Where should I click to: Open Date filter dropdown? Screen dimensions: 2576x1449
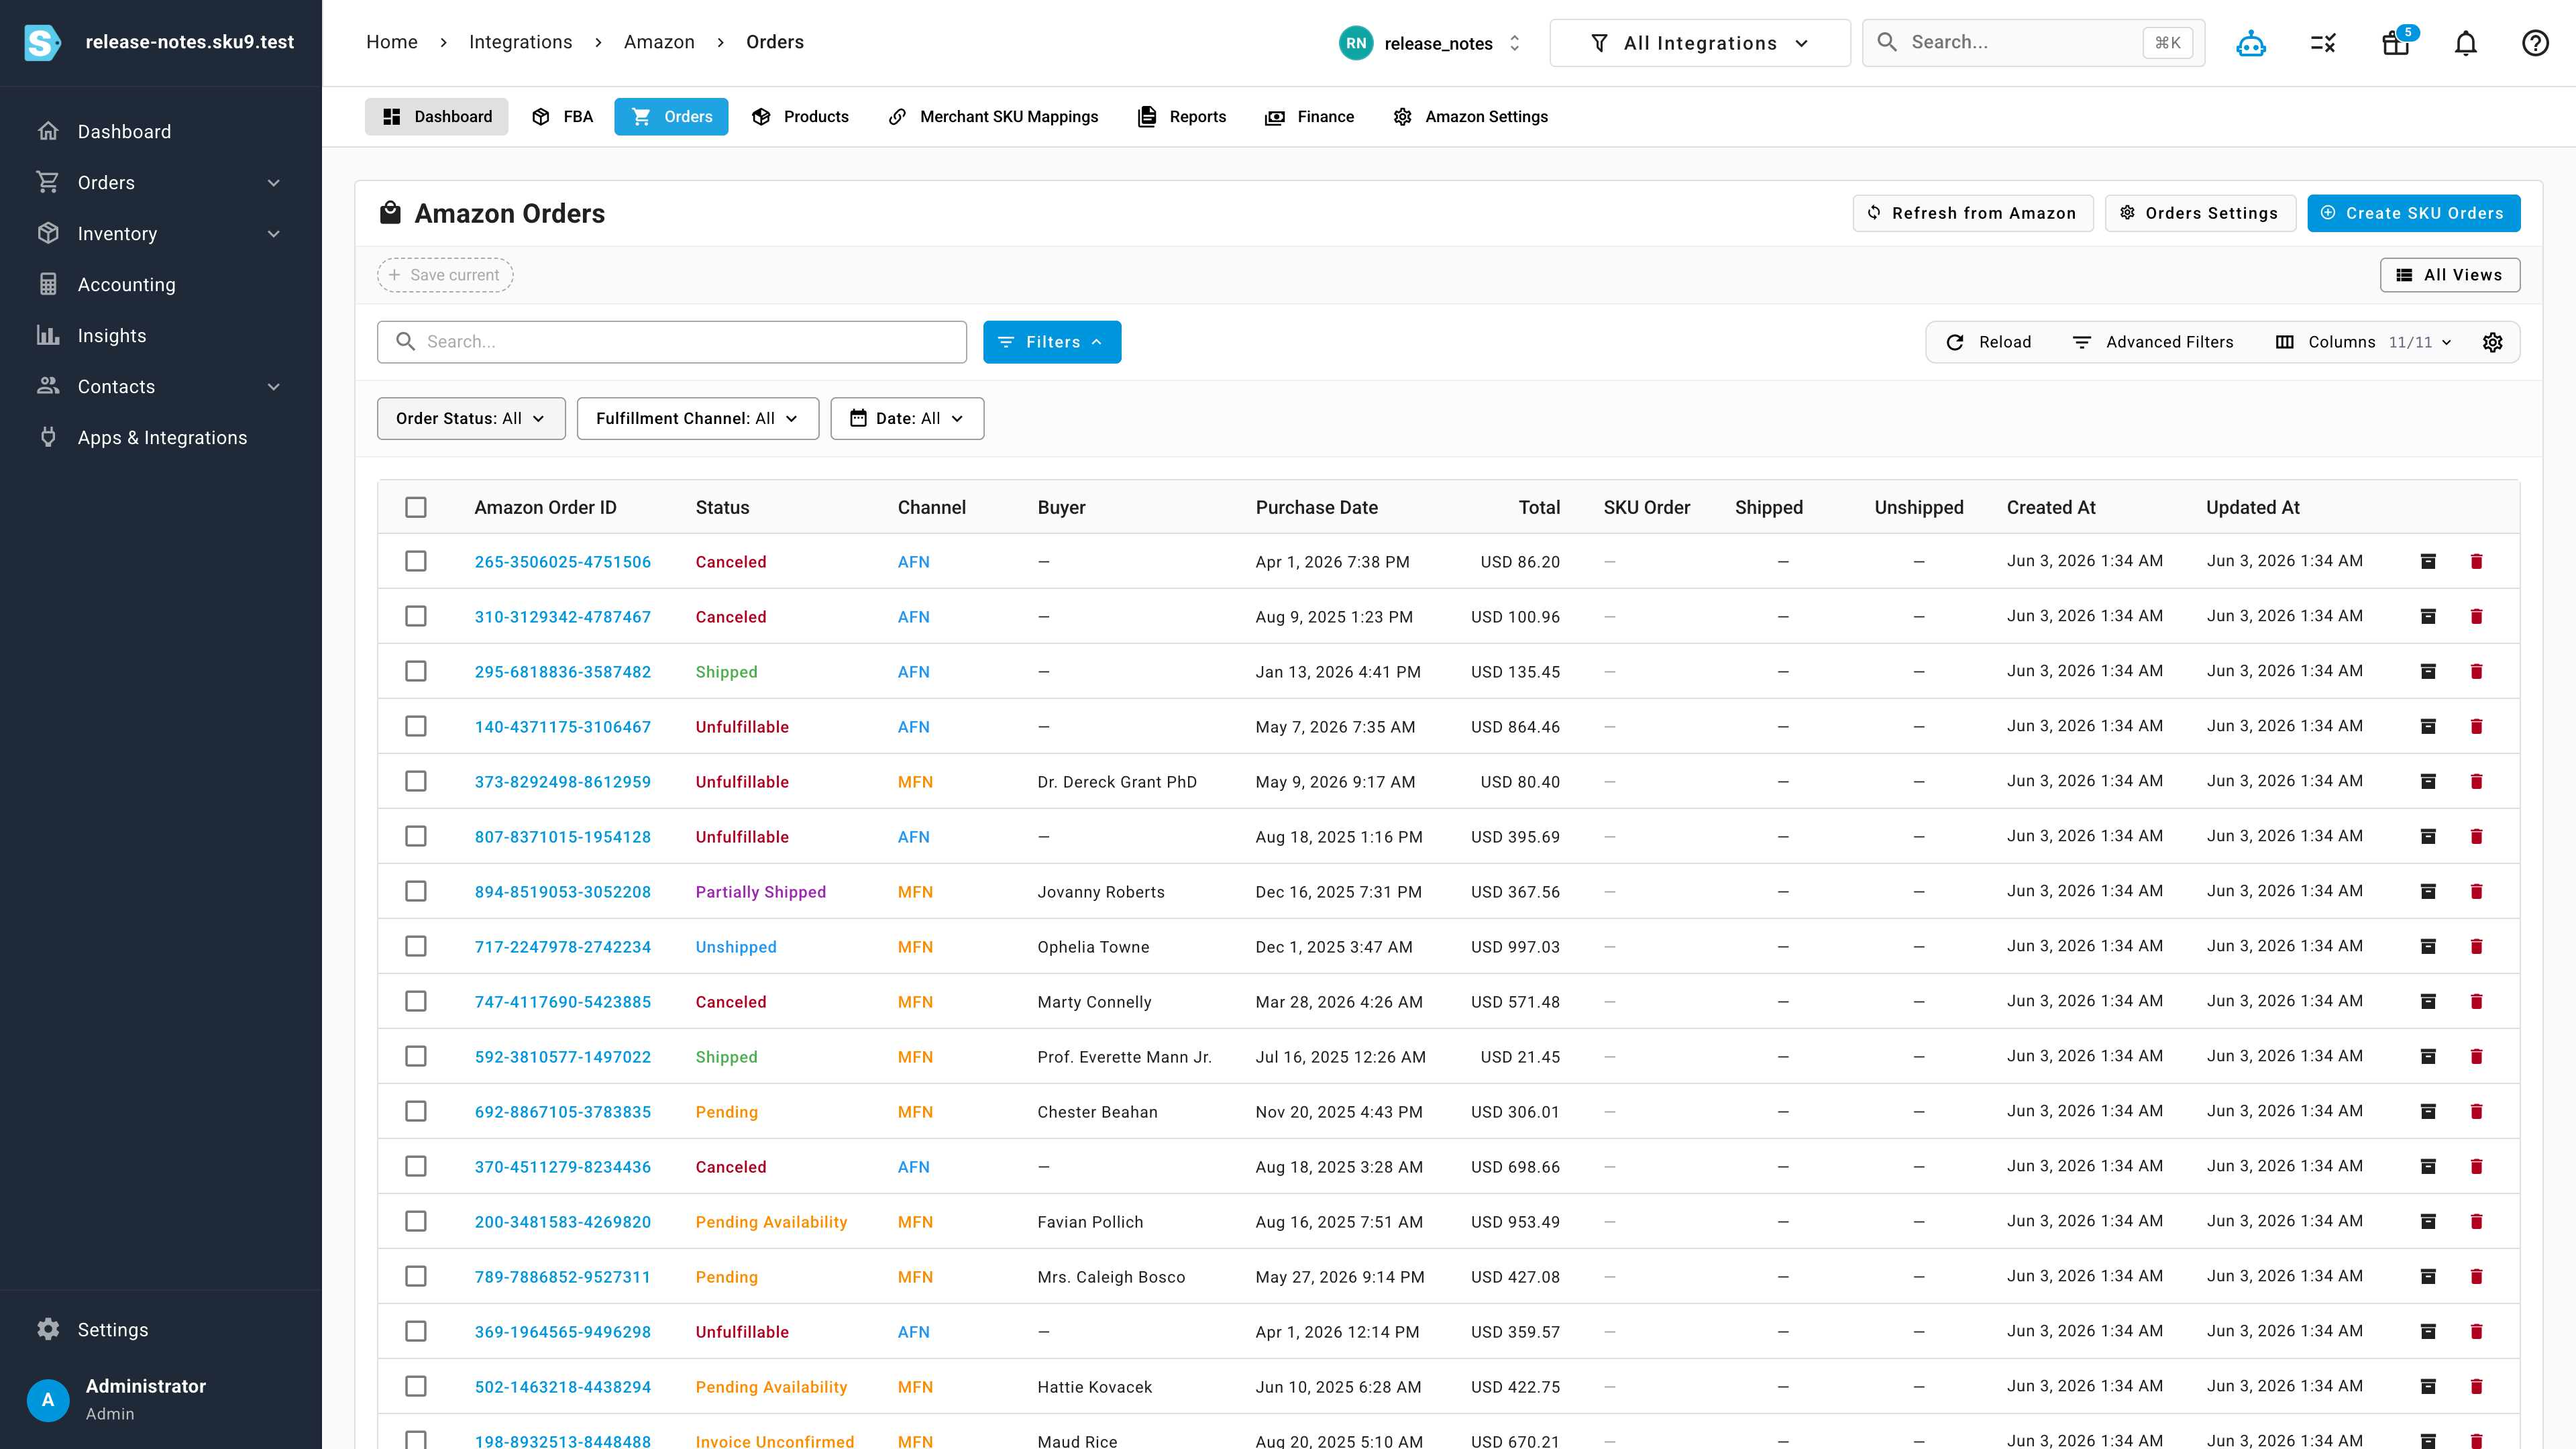(907, 418)
